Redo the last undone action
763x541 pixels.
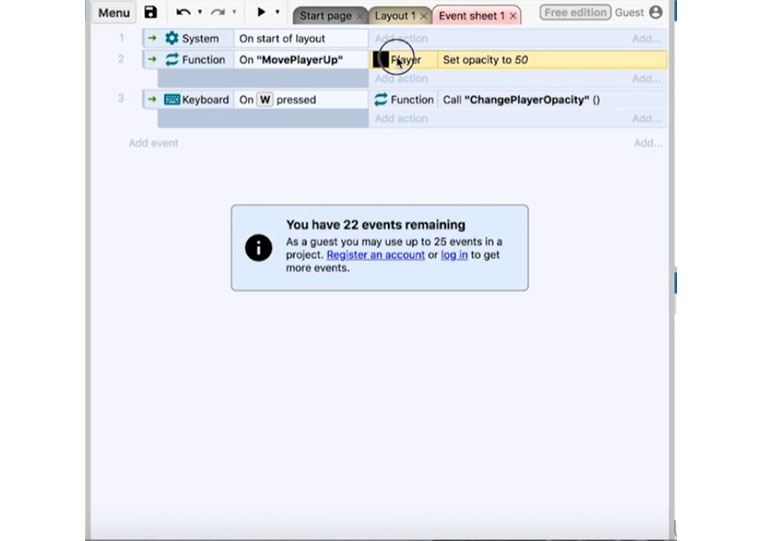click(x=218, y=12)
